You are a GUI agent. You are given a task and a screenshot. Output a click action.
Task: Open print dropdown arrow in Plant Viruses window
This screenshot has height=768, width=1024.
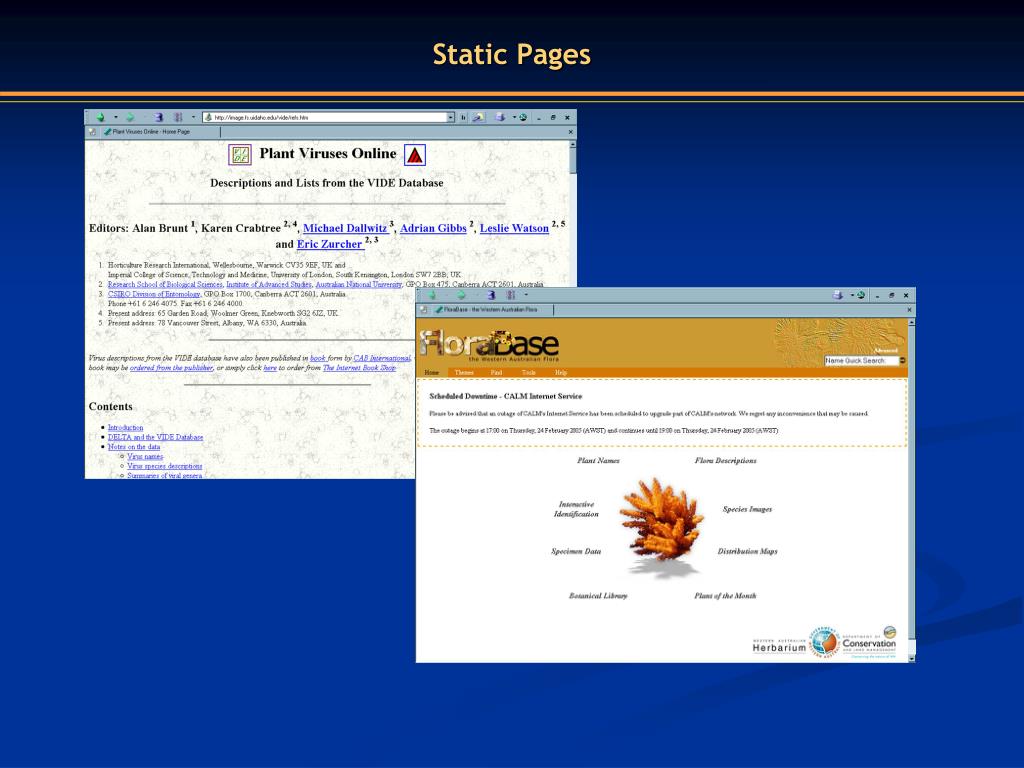click(x=514, y=118)
